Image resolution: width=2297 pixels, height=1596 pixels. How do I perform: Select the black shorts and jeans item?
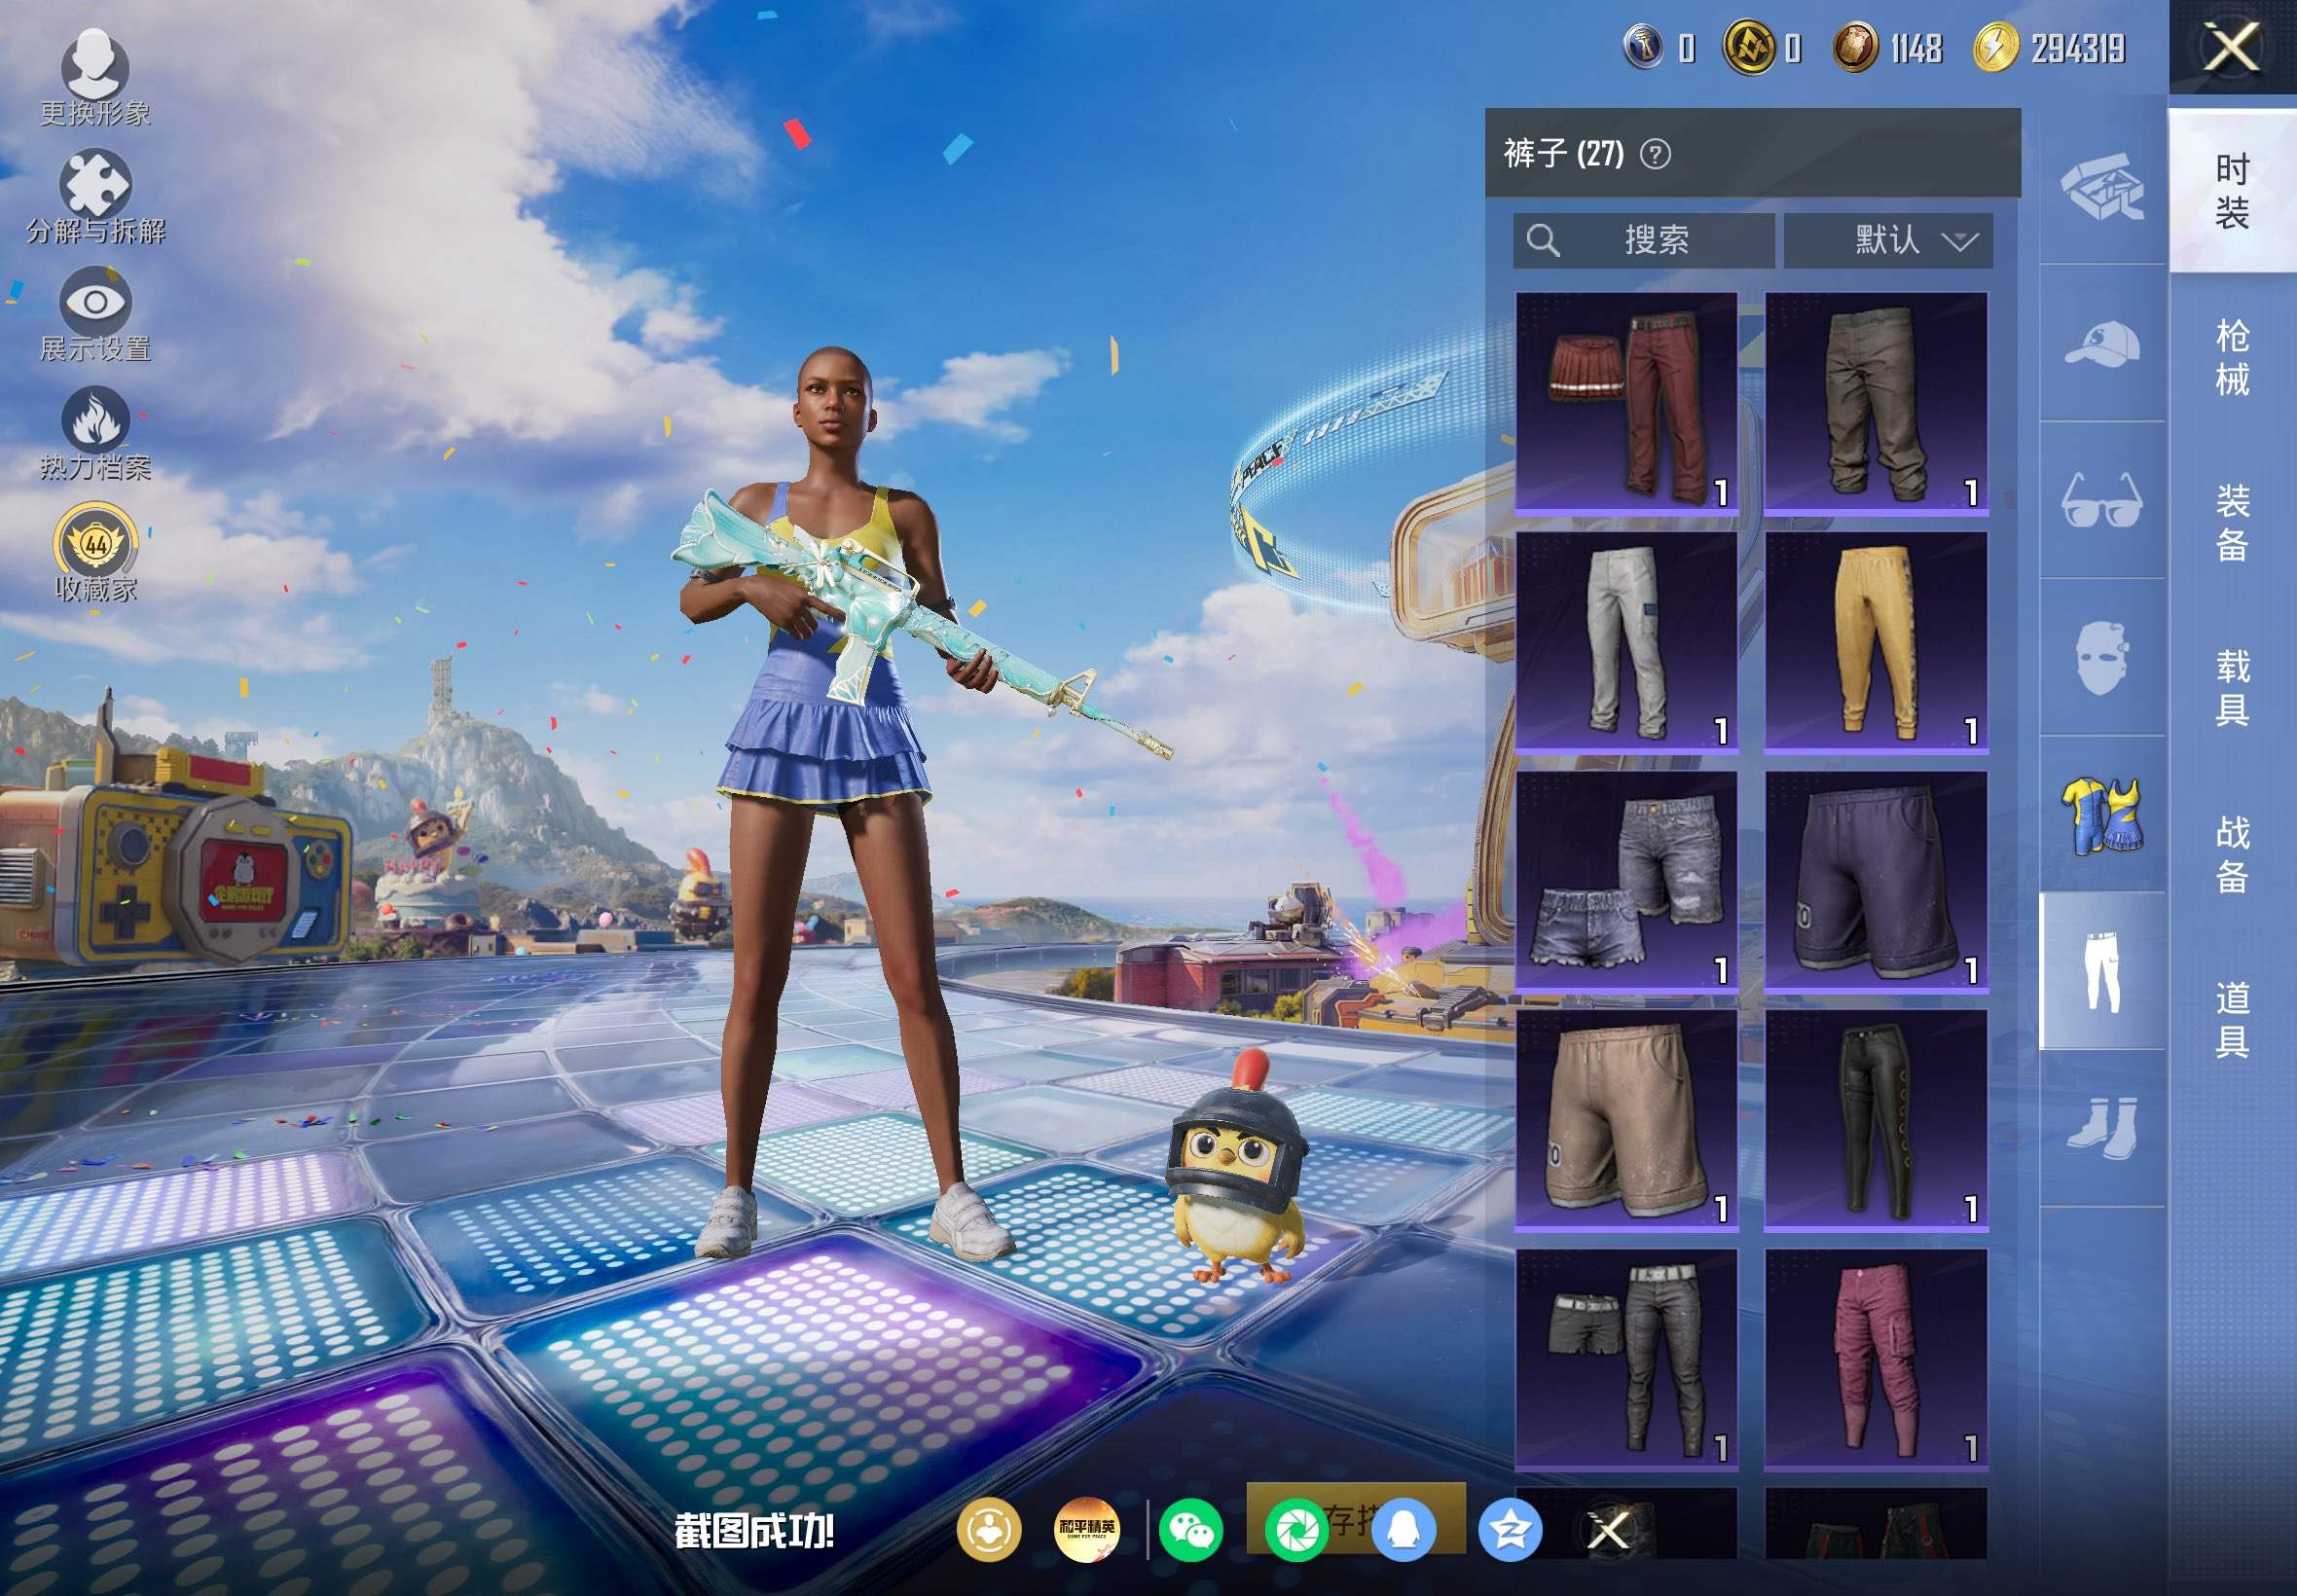click(1626, 1360)
